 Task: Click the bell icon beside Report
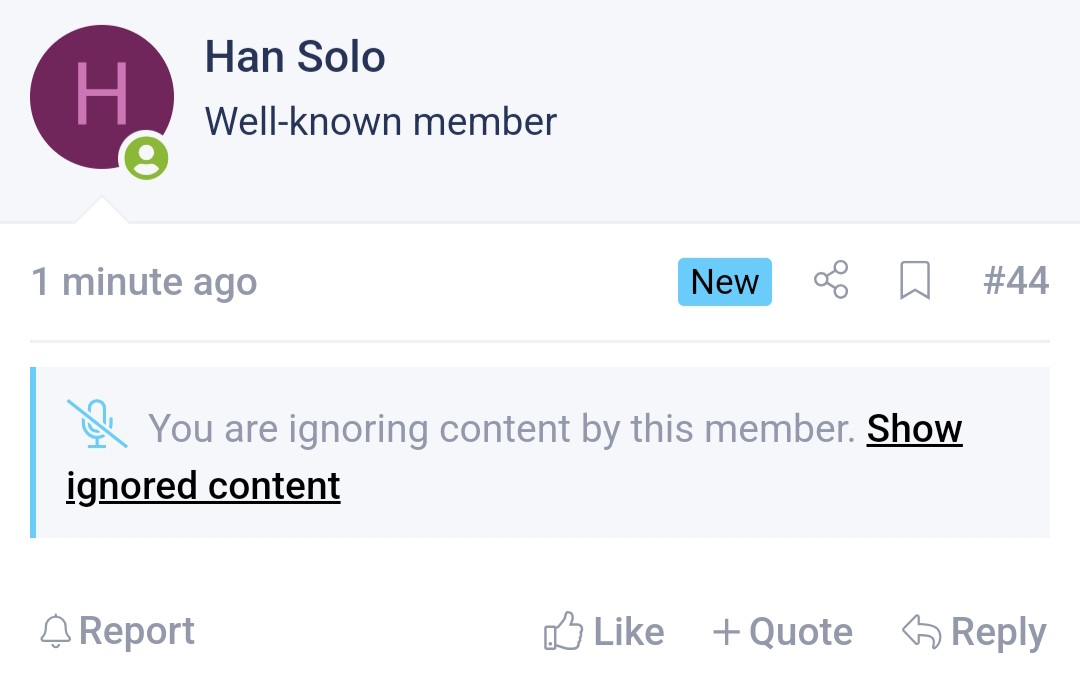[56, 631]
